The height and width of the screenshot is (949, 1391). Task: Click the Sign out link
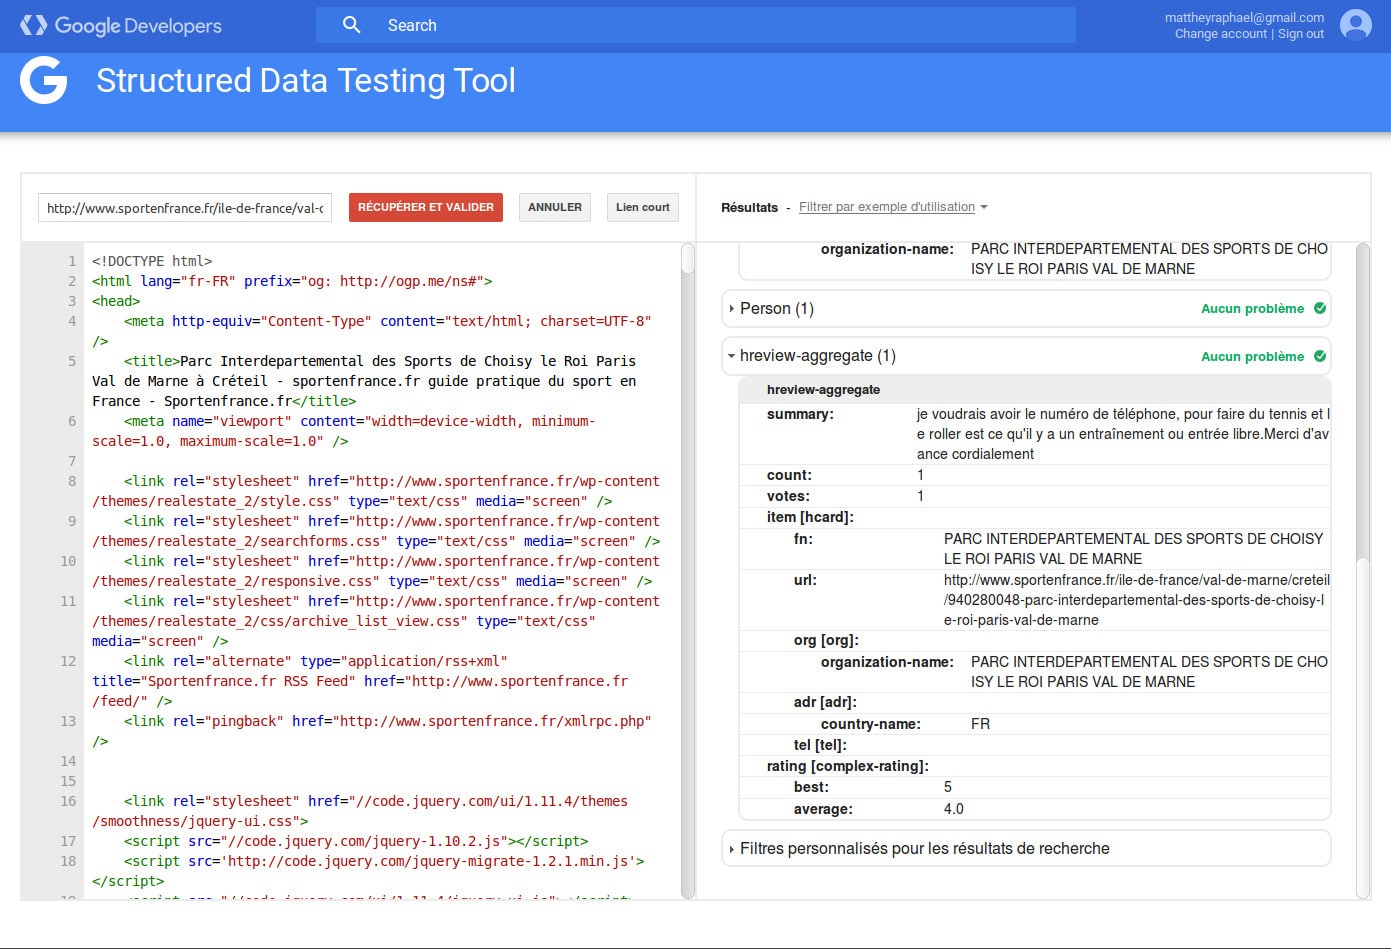[1301, 34]
